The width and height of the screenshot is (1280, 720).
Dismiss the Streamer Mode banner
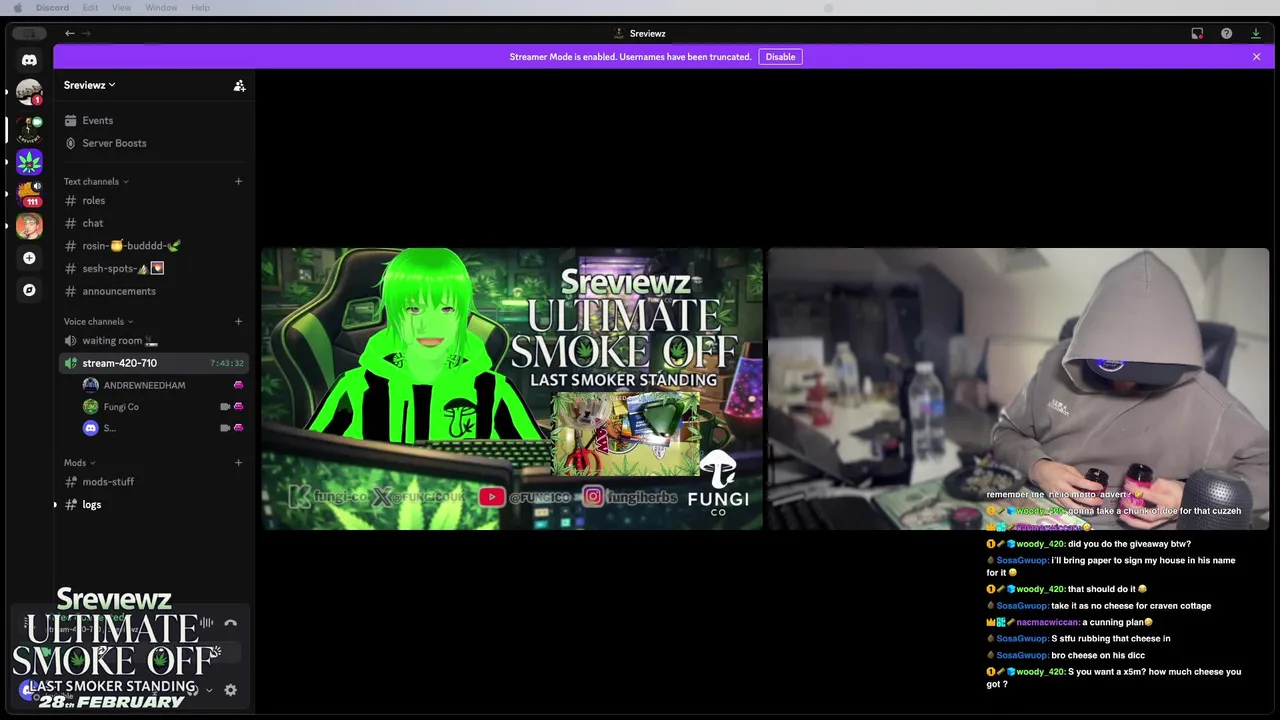pyautogui.click(x=1257, y=57)
